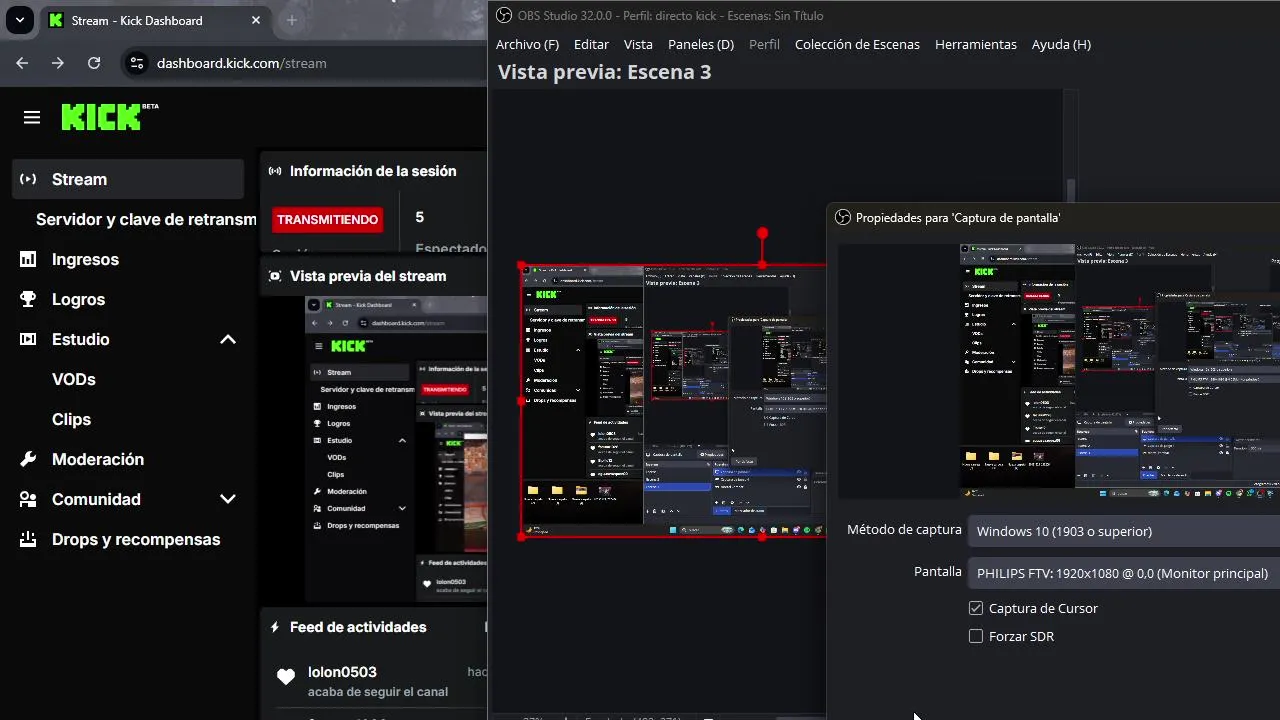Screen dimensions: 1280x720
Task: Click the TRANSMITIENDO status badge
Action: pos(327,219)
